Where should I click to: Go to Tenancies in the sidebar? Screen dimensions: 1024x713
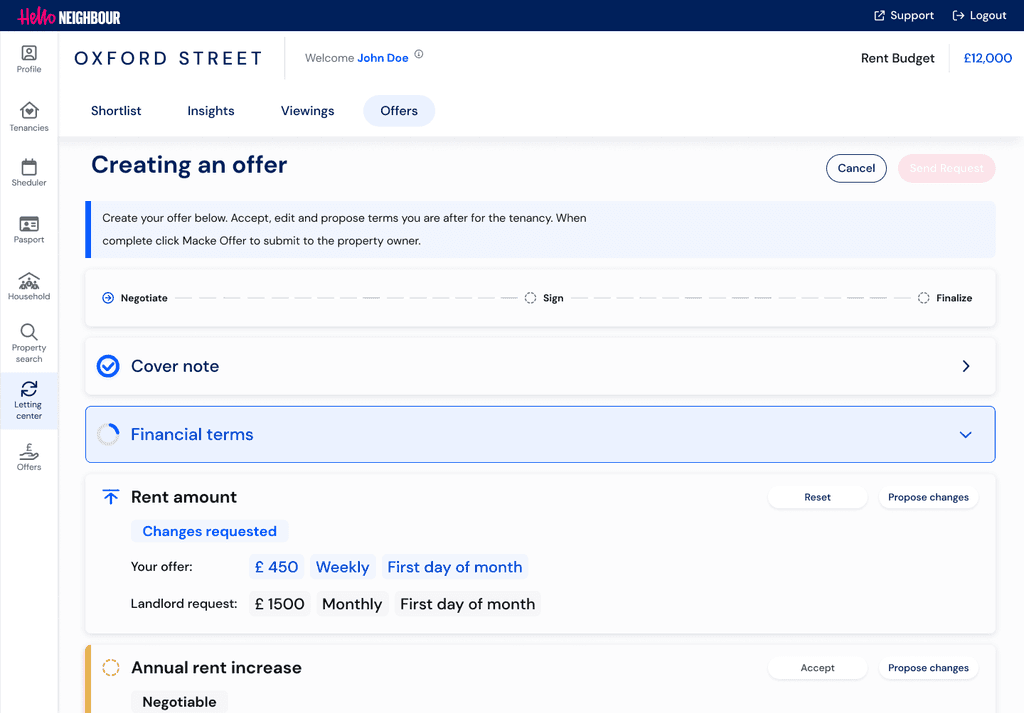pos(29,110)
